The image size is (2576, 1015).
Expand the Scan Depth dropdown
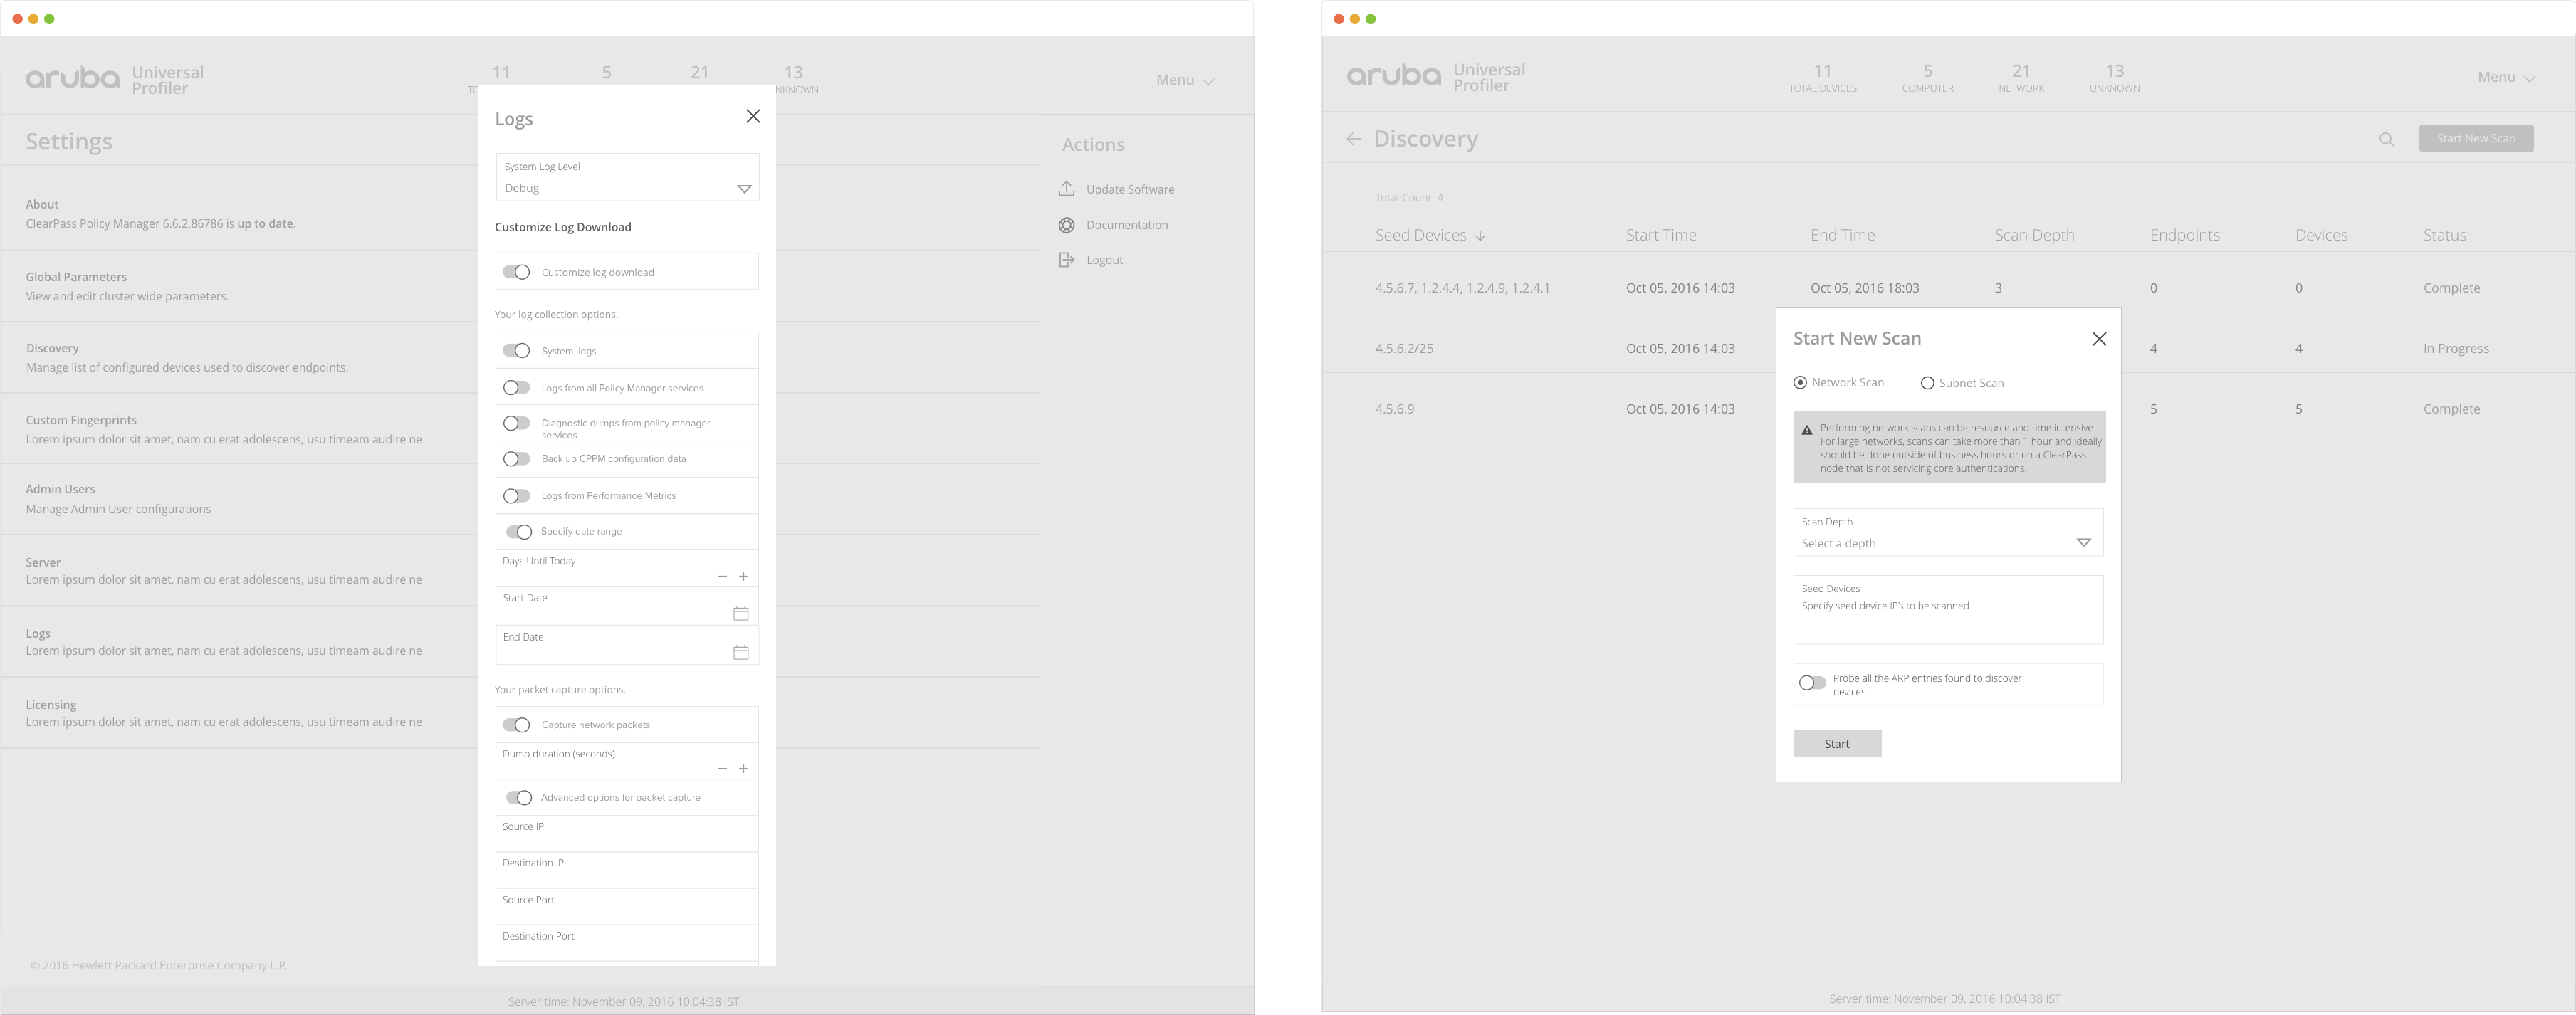tap(2083, 543)
